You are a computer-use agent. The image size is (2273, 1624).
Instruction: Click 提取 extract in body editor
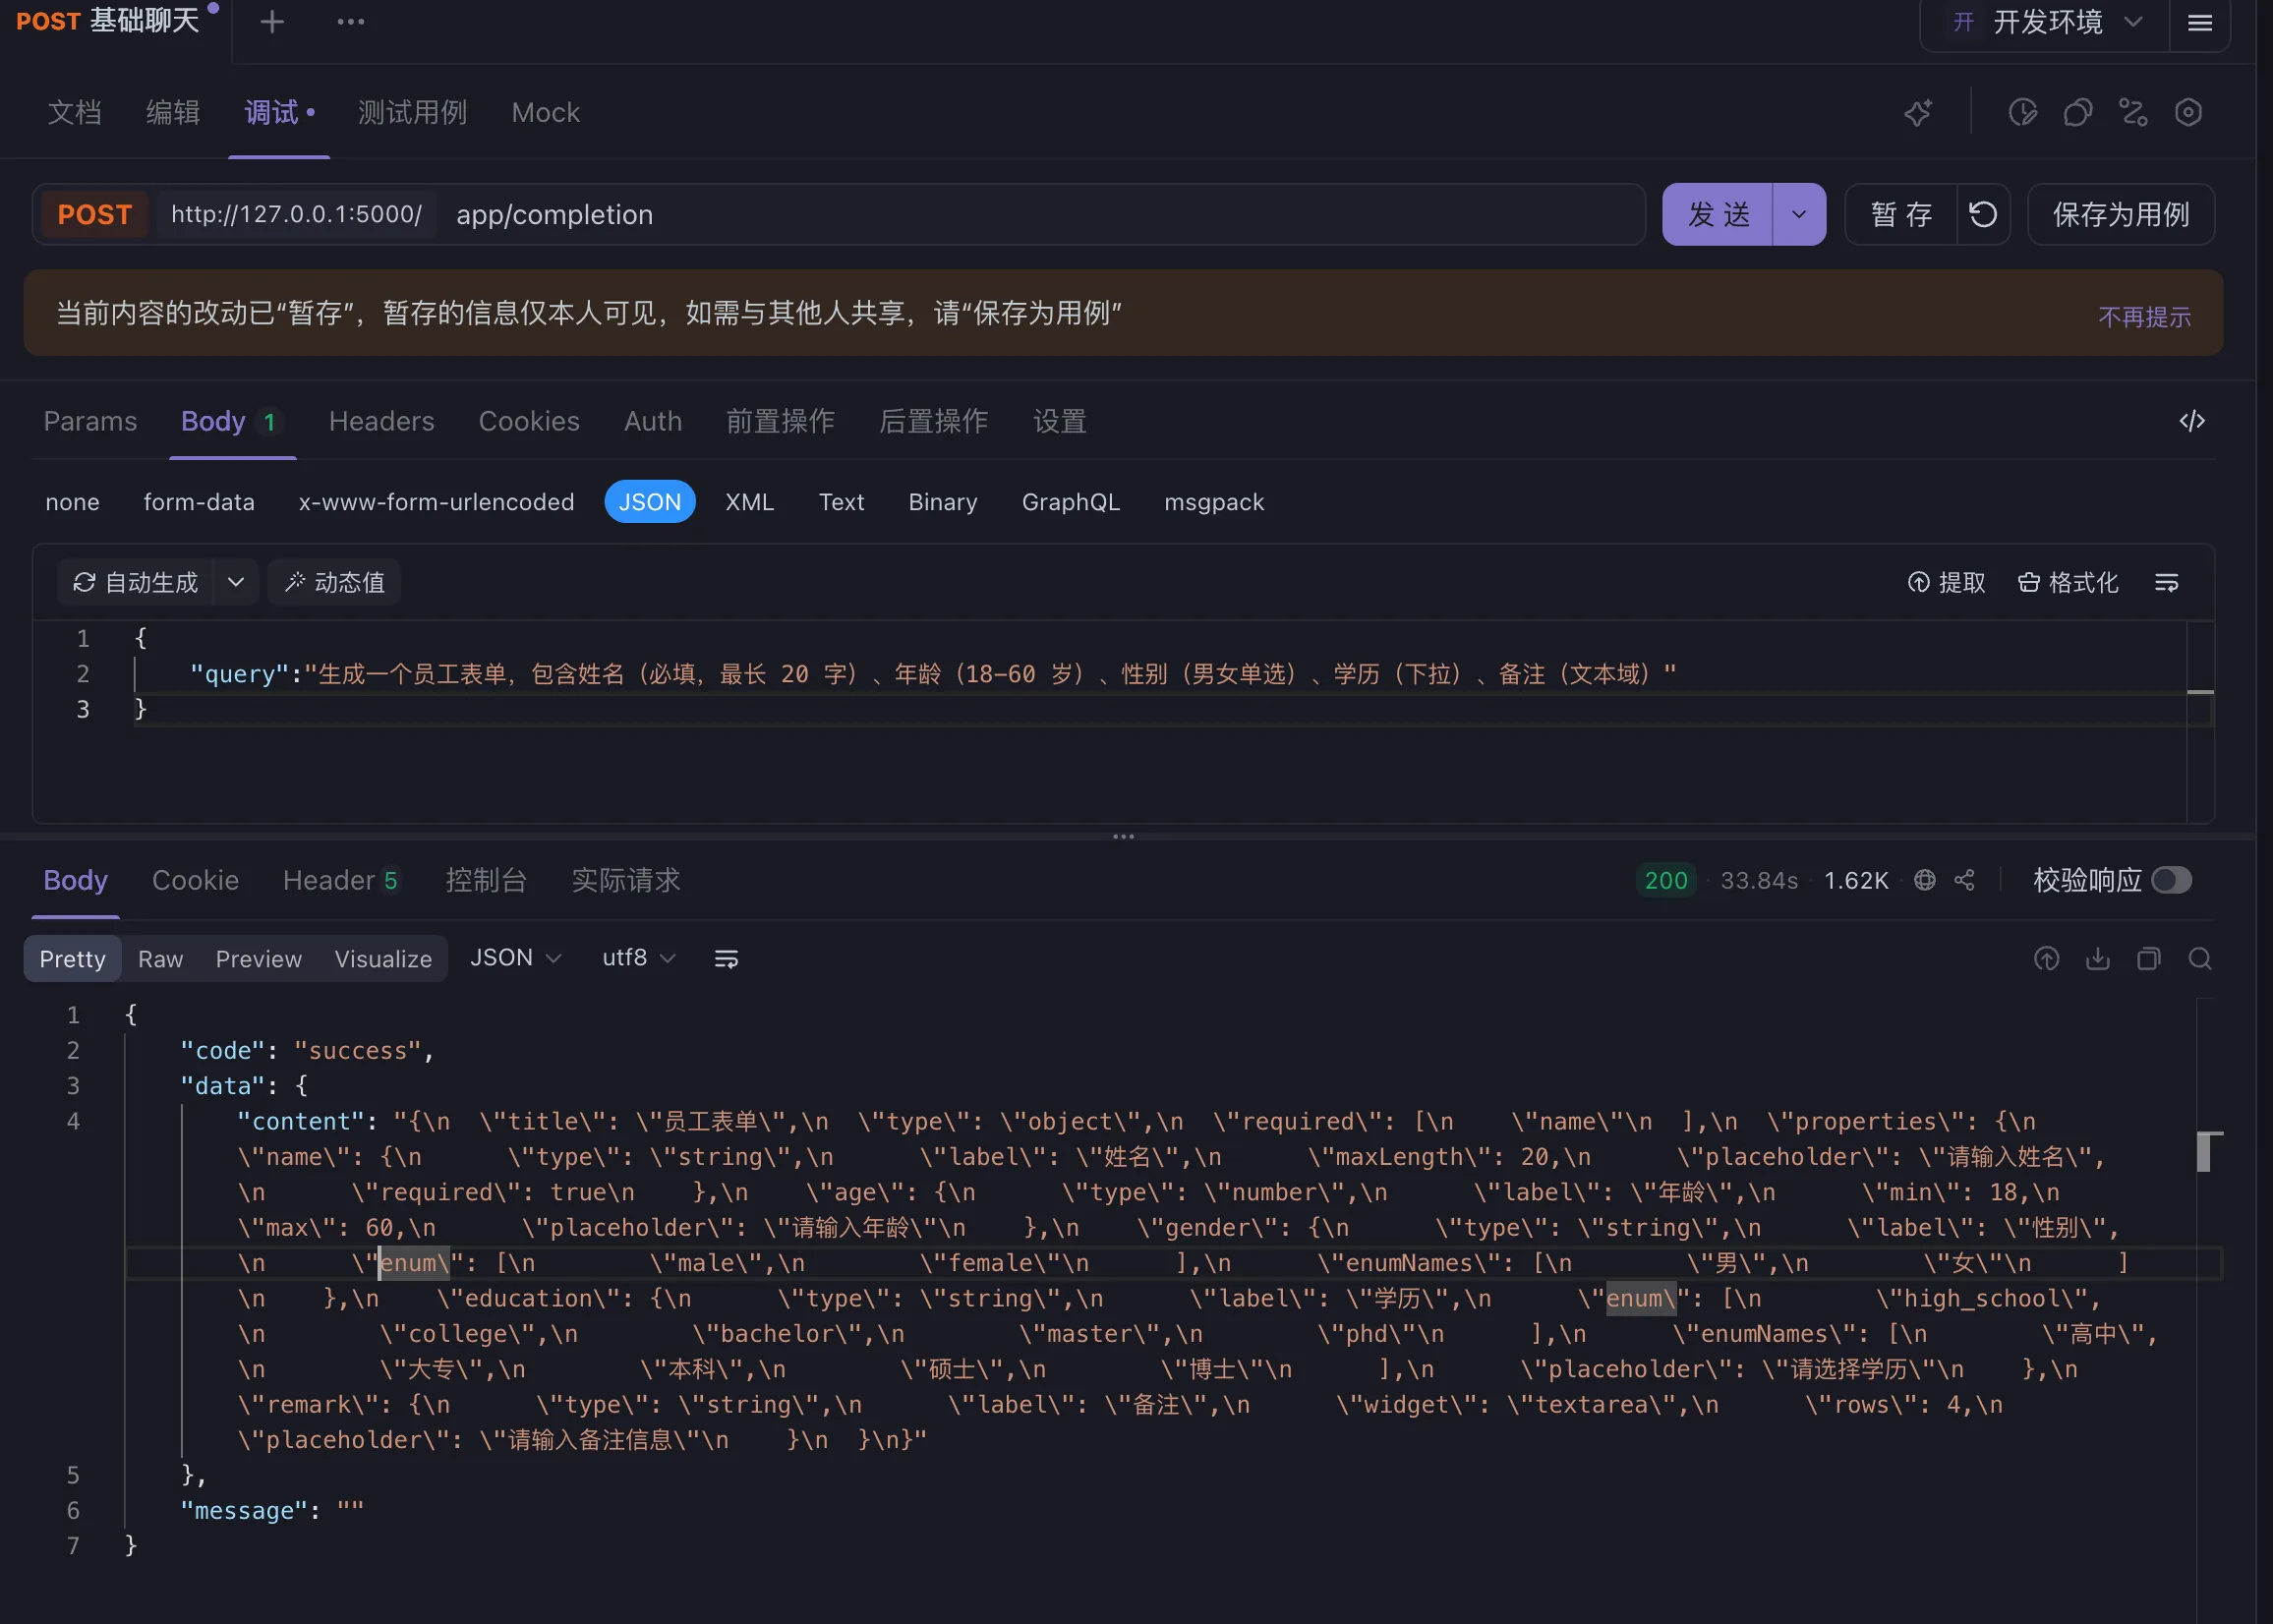tap(1946, 582)
